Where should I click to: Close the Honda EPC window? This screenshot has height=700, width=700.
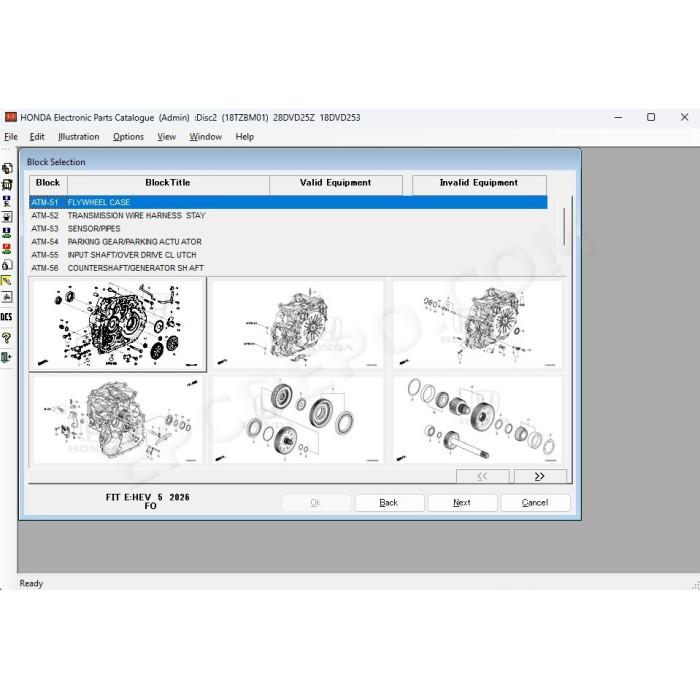click(x=684, y=117)
